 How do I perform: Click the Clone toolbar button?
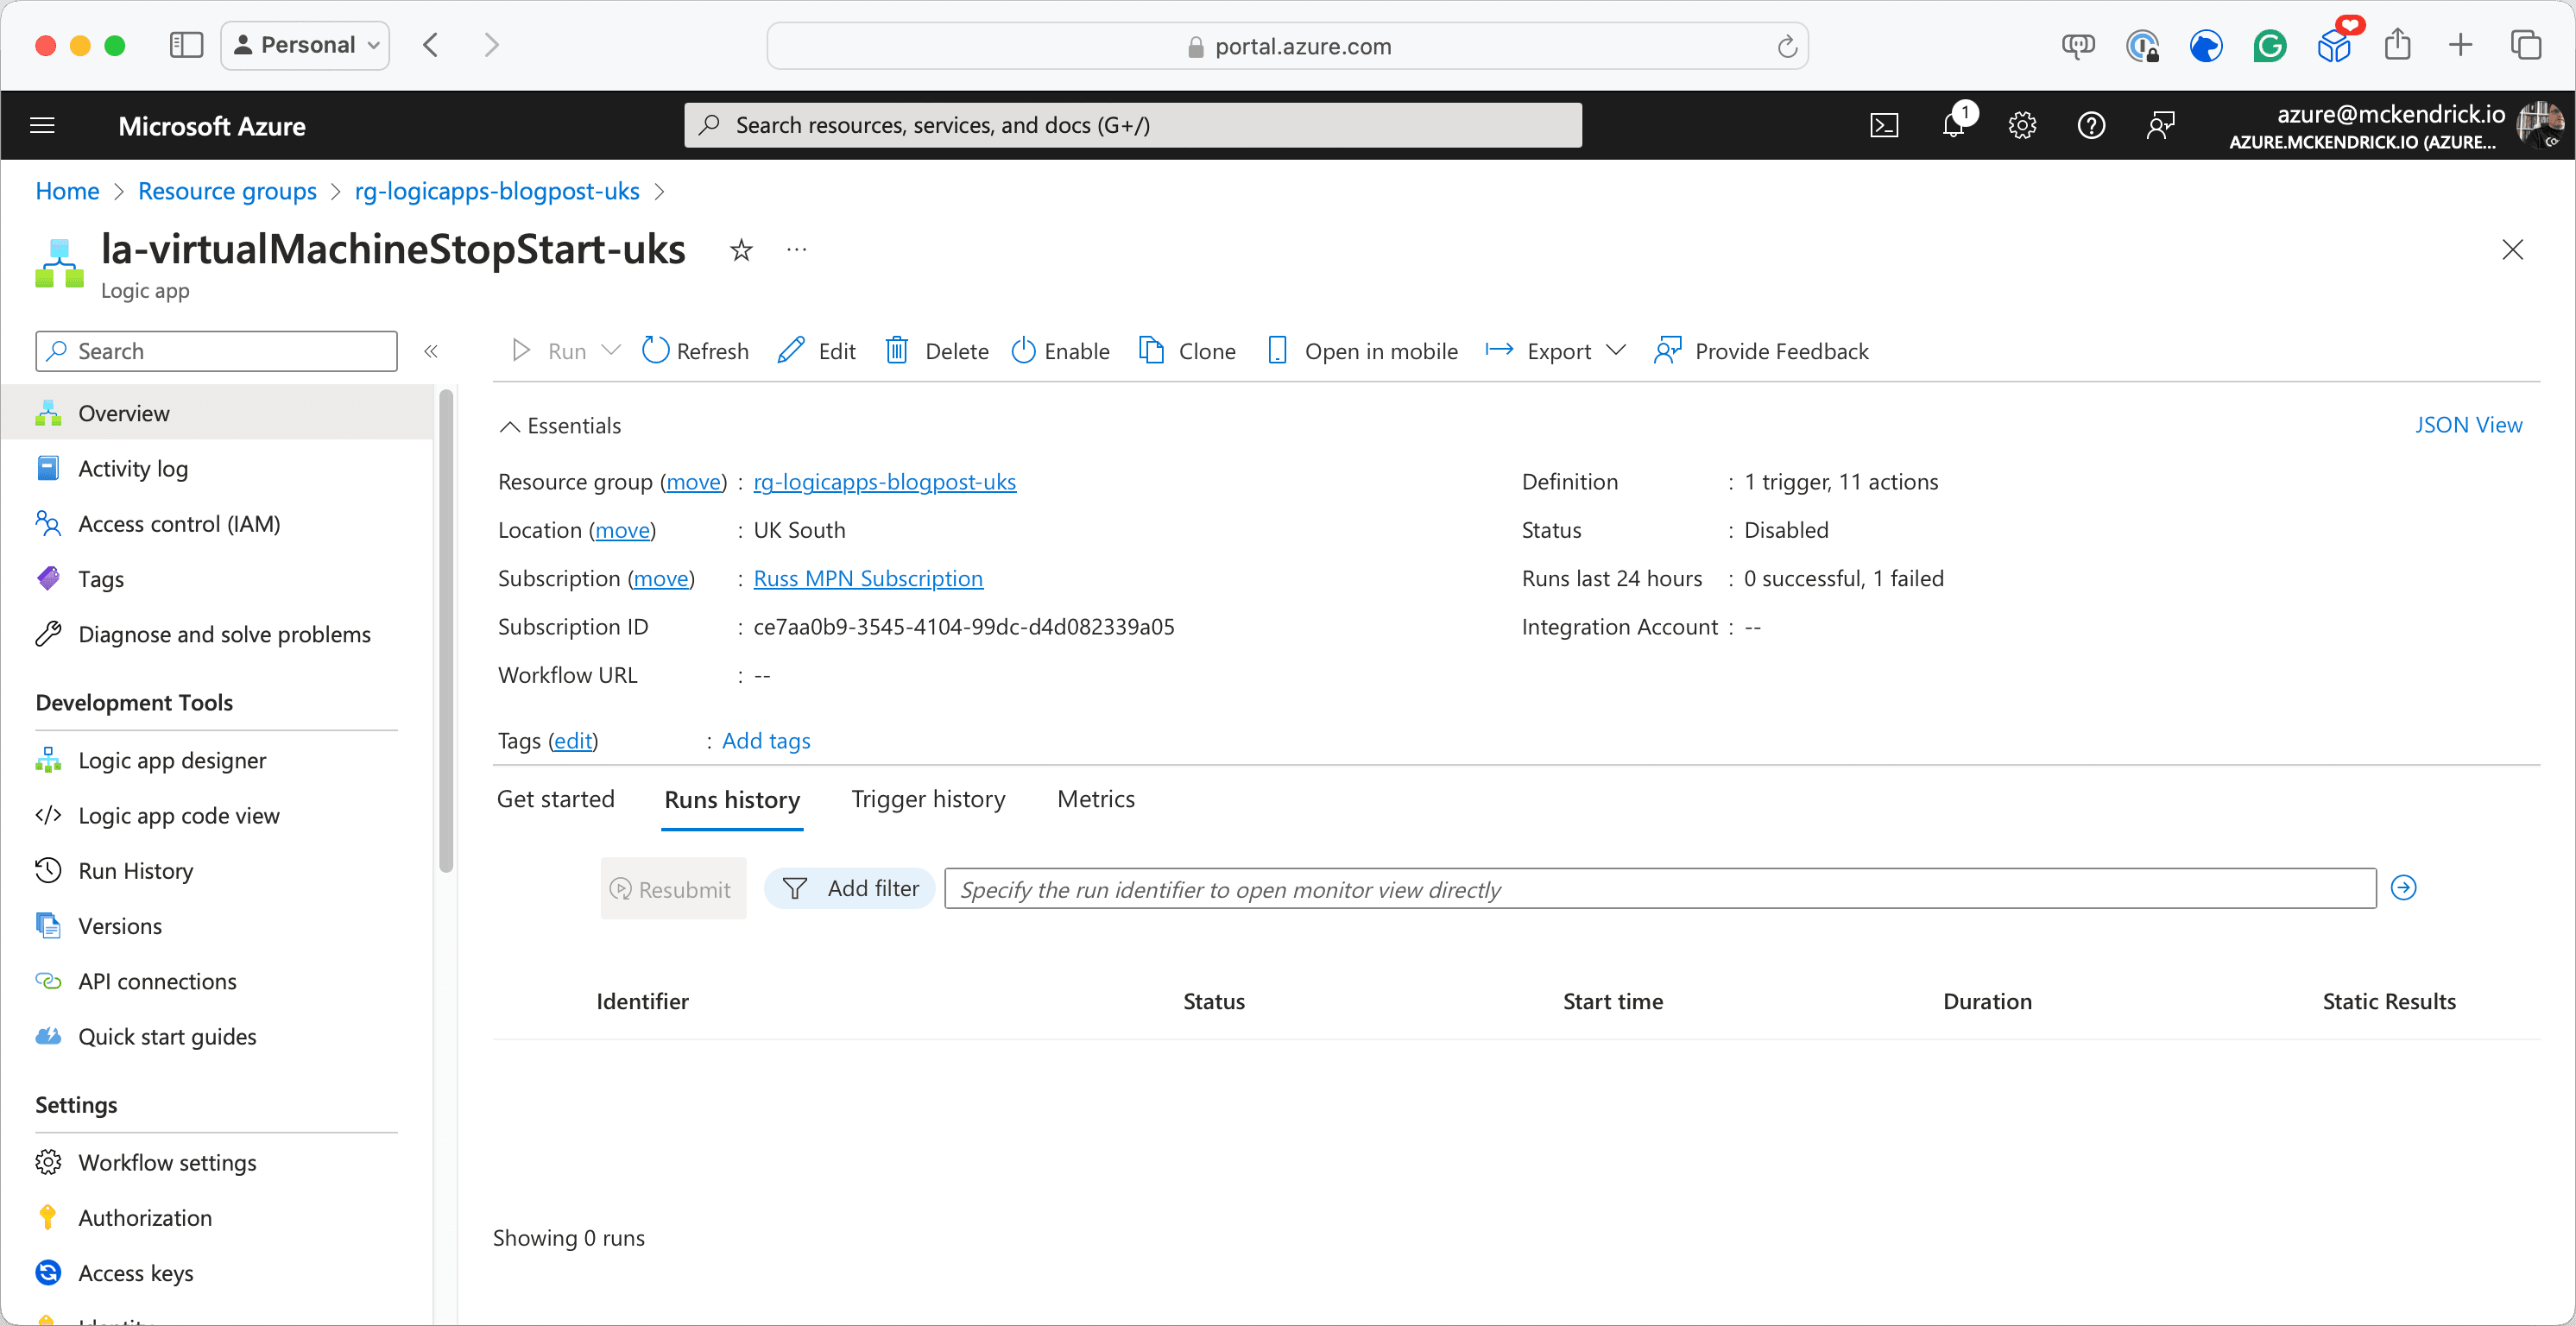click(x=1187, y=351)
